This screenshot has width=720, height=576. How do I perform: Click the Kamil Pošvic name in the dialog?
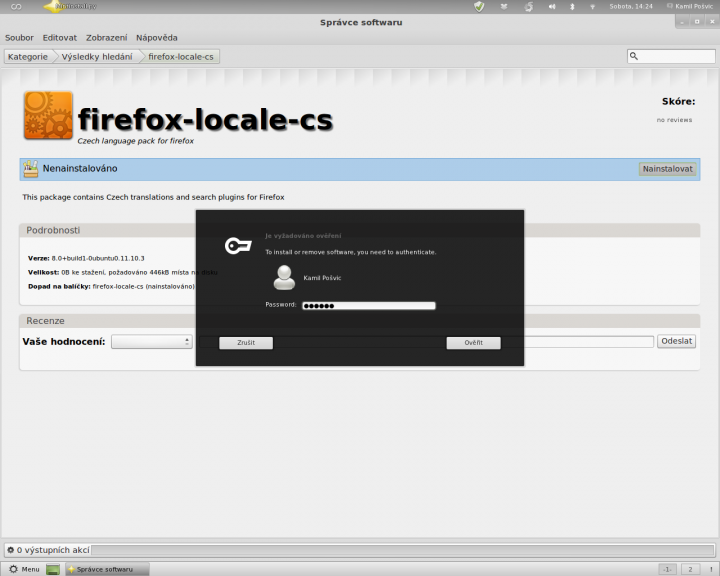pos(322,278)
